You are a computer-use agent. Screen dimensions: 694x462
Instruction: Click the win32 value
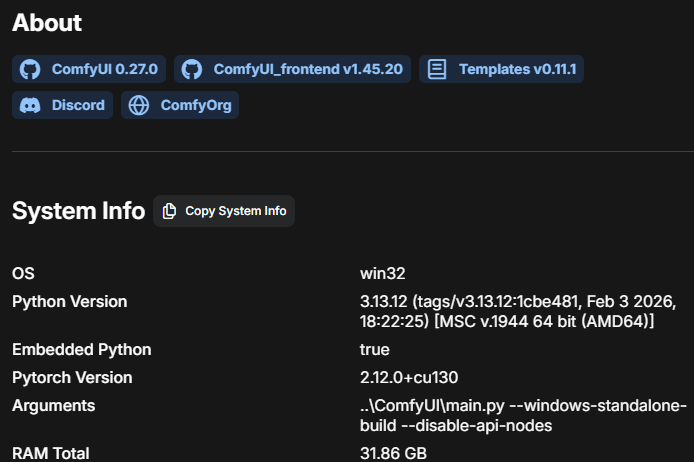tap(382, 273)
